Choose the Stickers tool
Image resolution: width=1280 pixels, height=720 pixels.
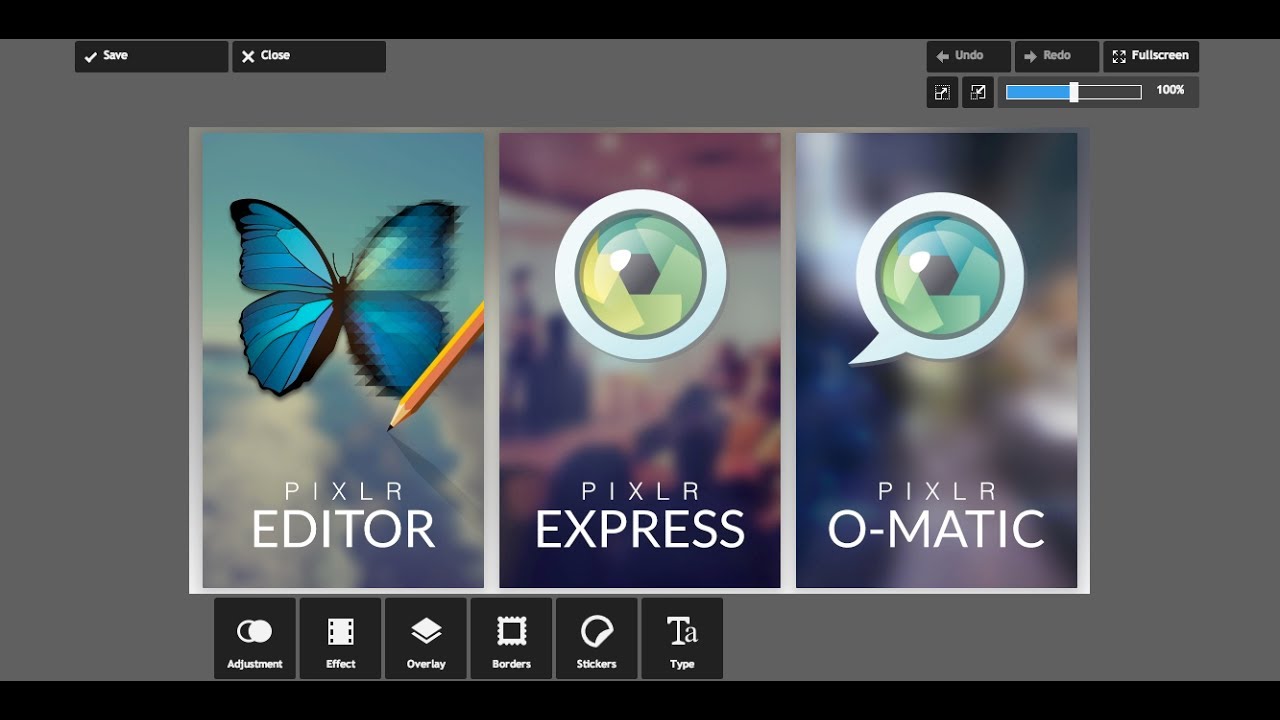pyautogui.click(x=596, y=639)
